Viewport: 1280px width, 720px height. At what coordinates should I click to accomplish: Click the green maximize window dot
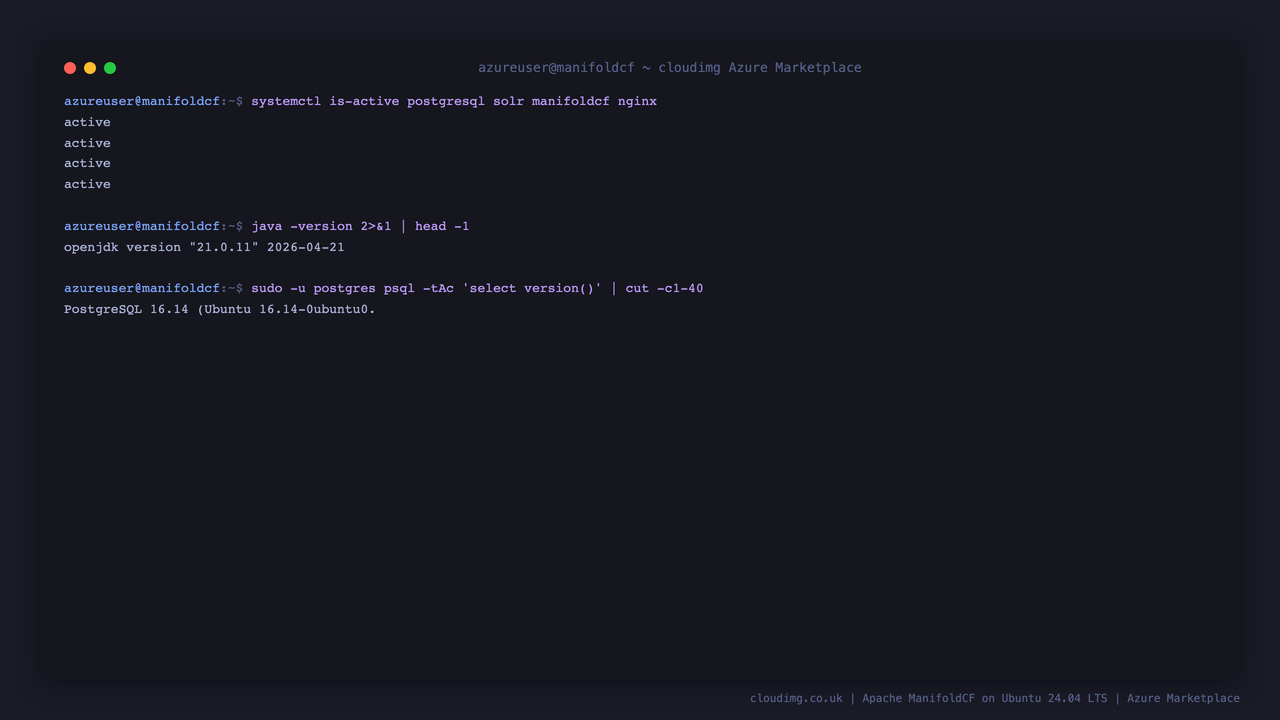[110, 68]
